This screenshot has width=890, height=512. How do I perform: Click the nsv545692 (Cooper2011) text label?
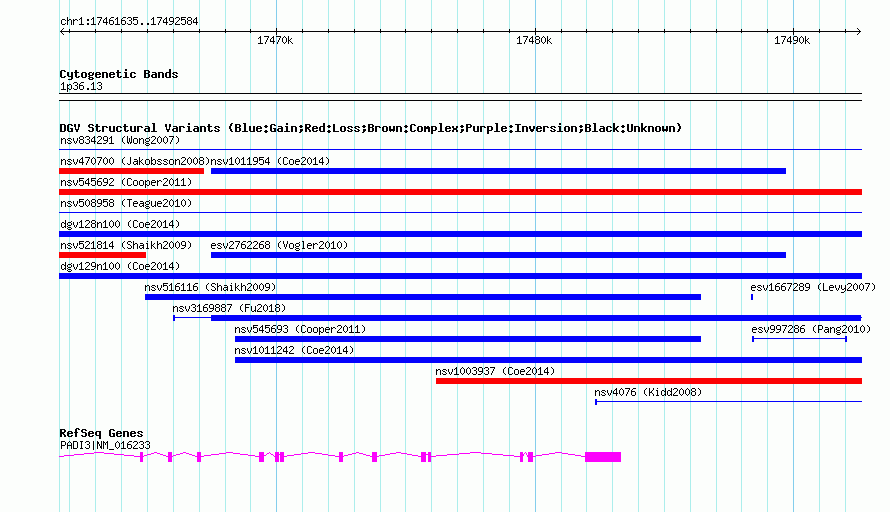[126, 182]
